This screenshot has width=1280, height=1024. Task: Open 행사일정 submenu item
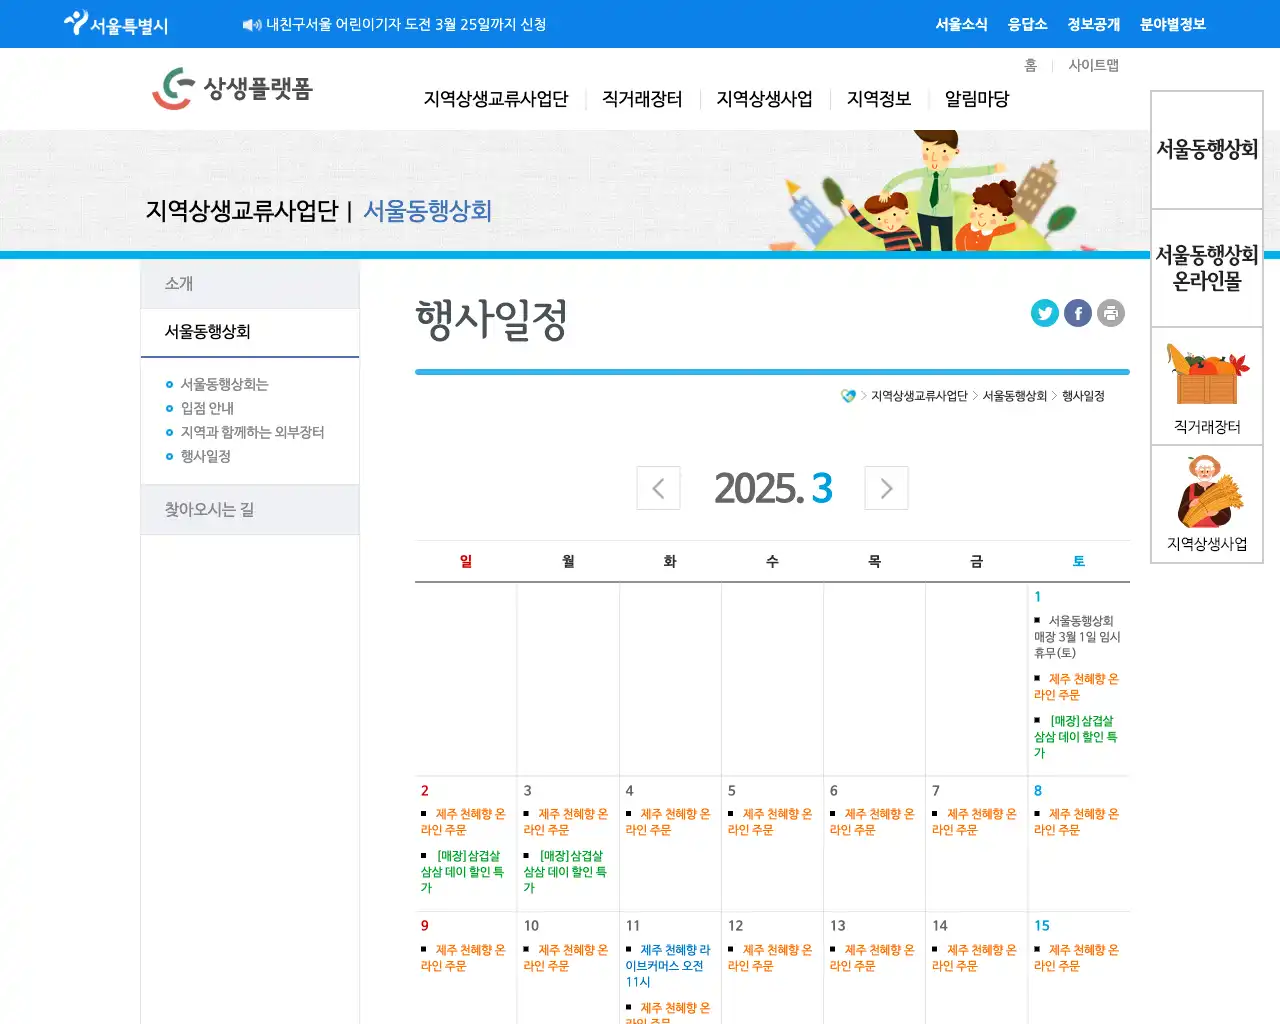205,456
